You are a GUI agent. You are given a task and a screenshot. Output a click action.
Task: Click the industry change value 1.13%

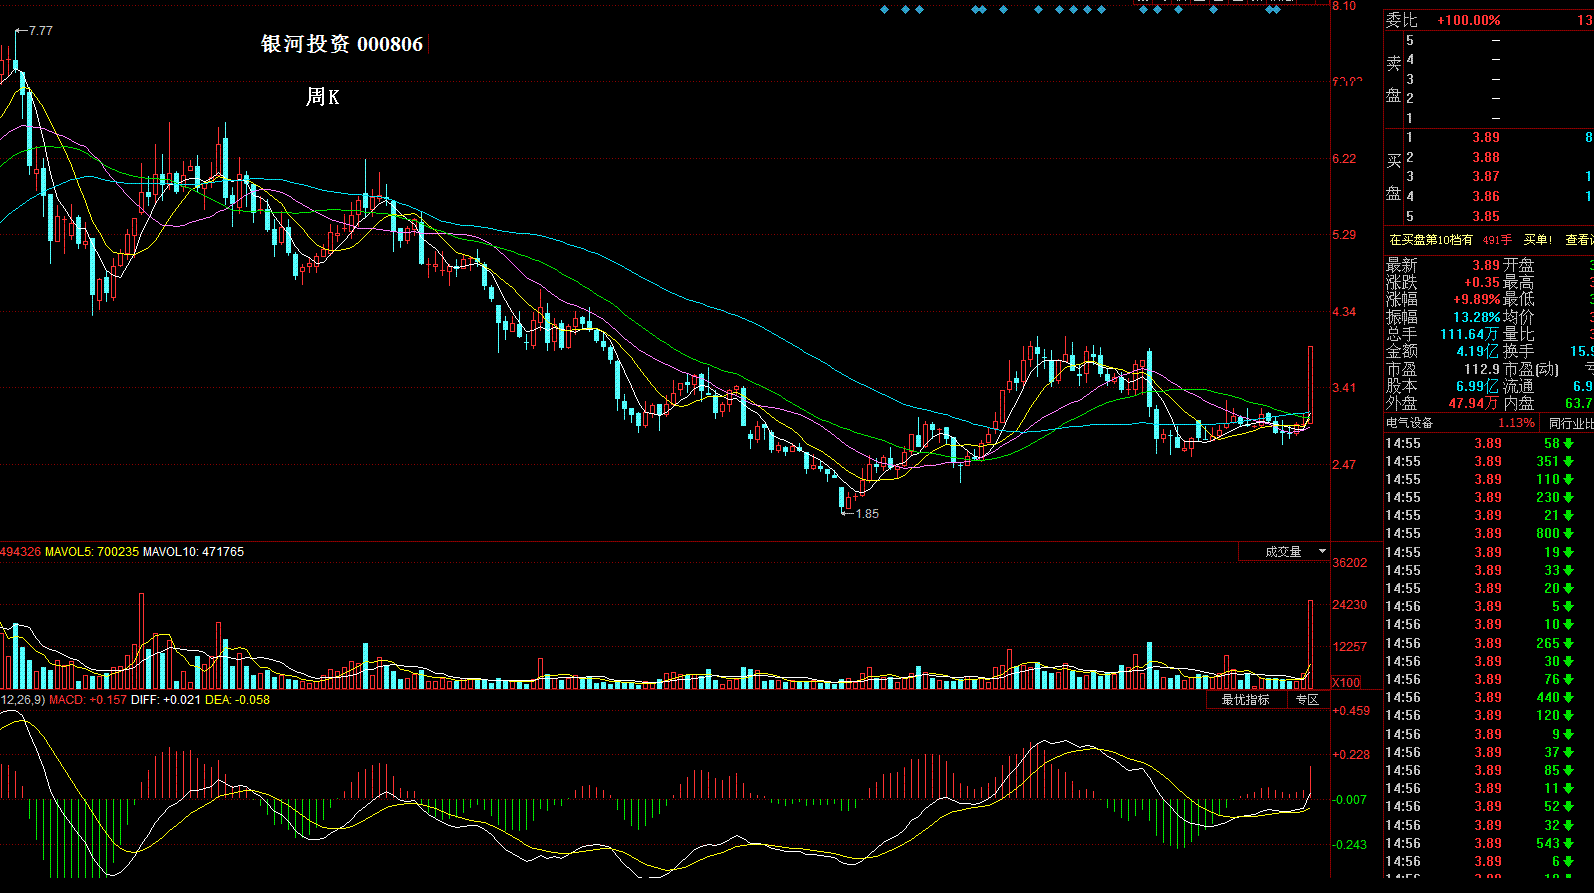click(x=1516, y=423)
